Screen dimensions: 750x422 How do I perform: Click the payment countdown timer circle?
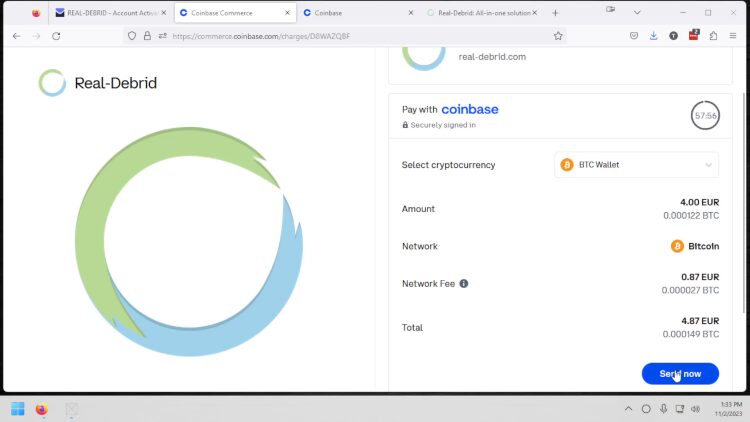click(705, 115)
